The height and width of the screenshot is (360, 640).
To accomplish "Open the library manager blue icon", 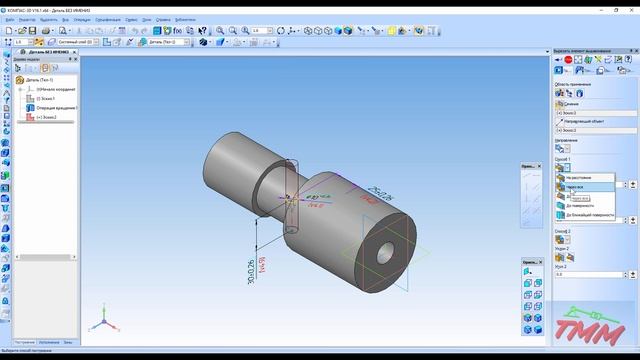I will (x=157, y=31).
